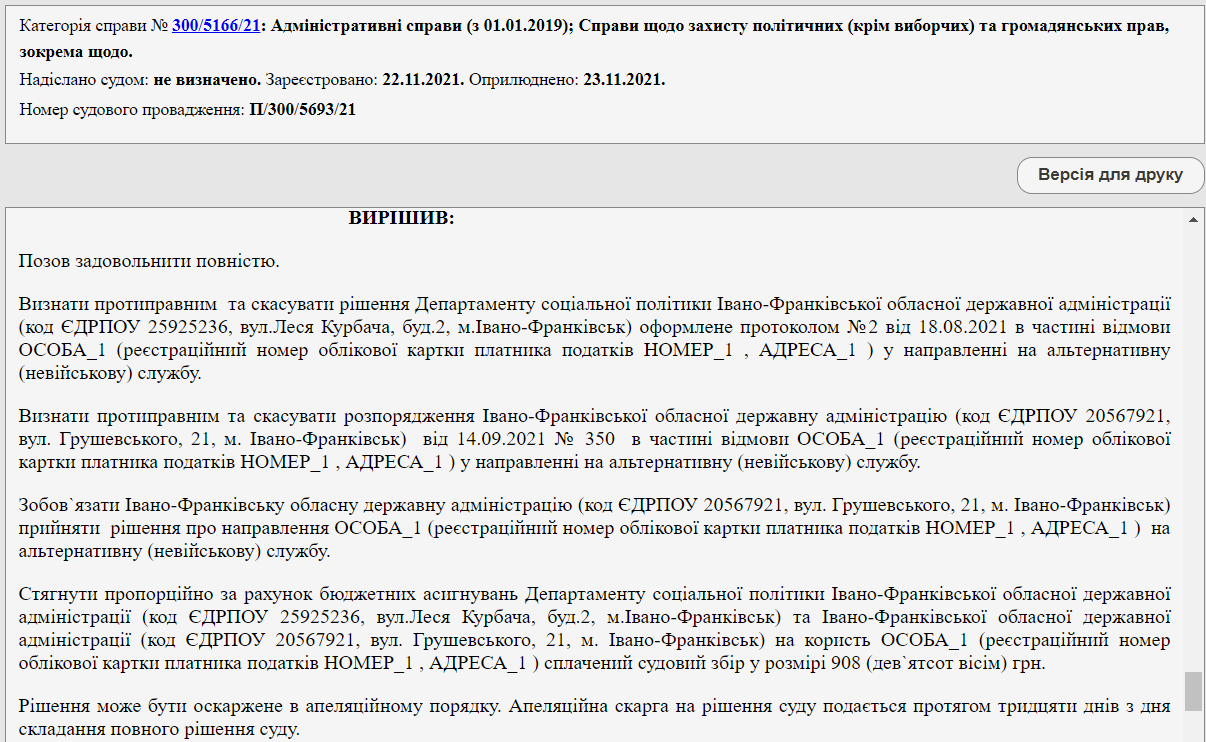Click the publication date 23.11.2021
This screenshot has width=1206, height=742.
coord(623,79)
